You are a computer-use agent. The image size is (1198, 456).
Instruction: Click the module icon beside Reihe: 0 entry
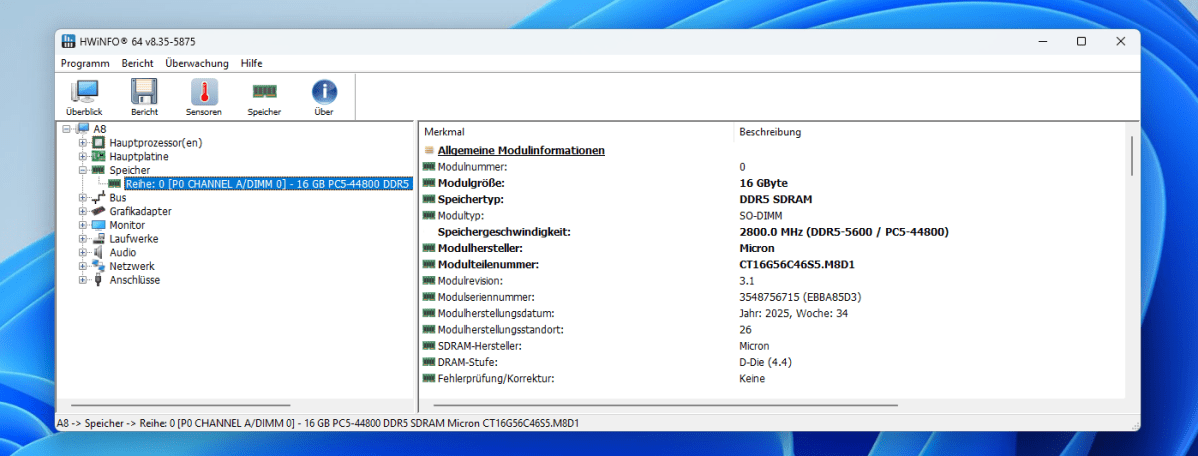[x=115, y=184]
